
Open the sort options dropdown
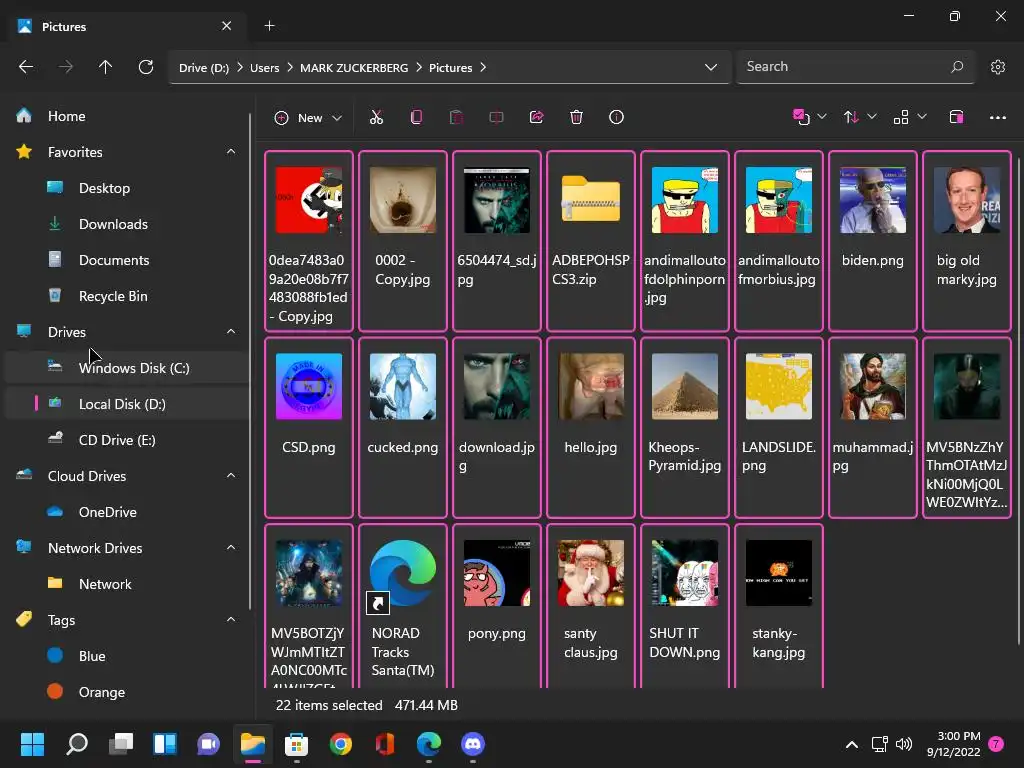tap(859, 118)
